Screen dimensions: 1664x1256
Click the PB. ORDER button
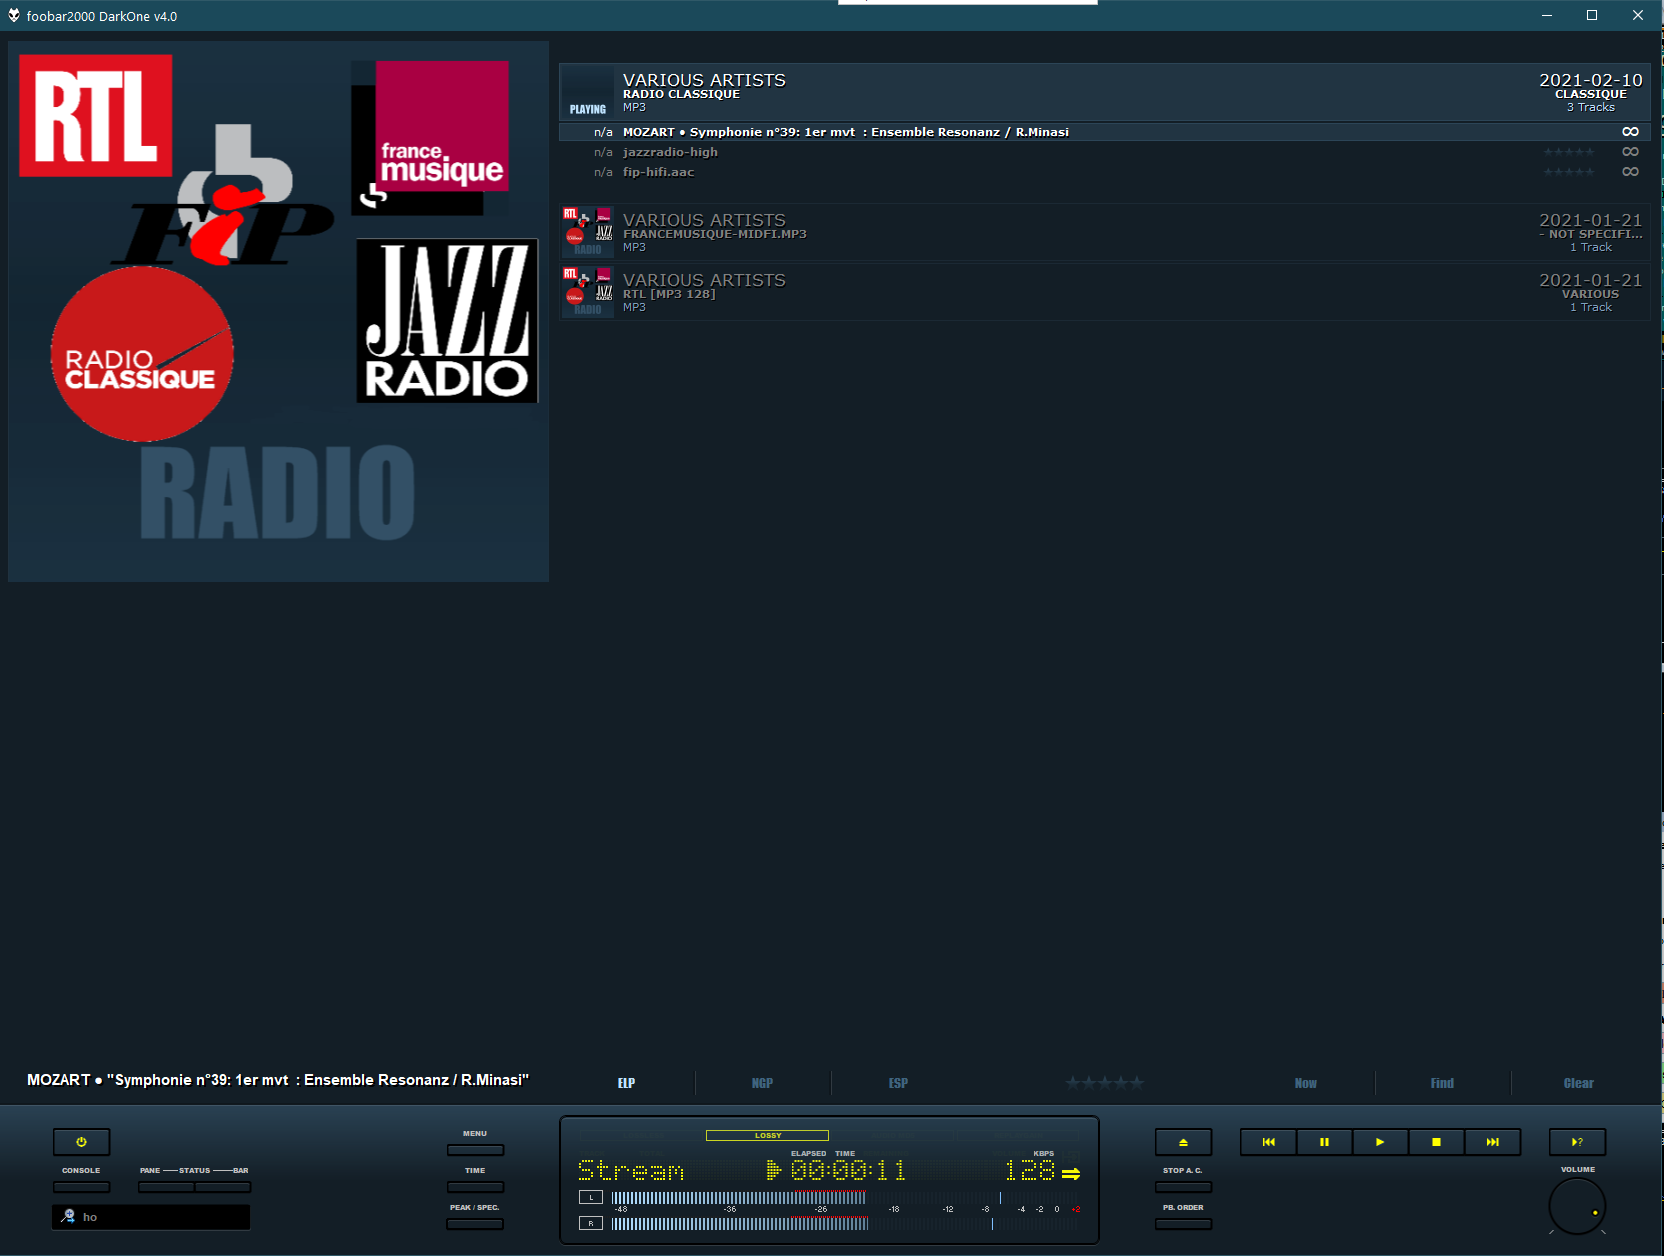coord(1183,1224)
